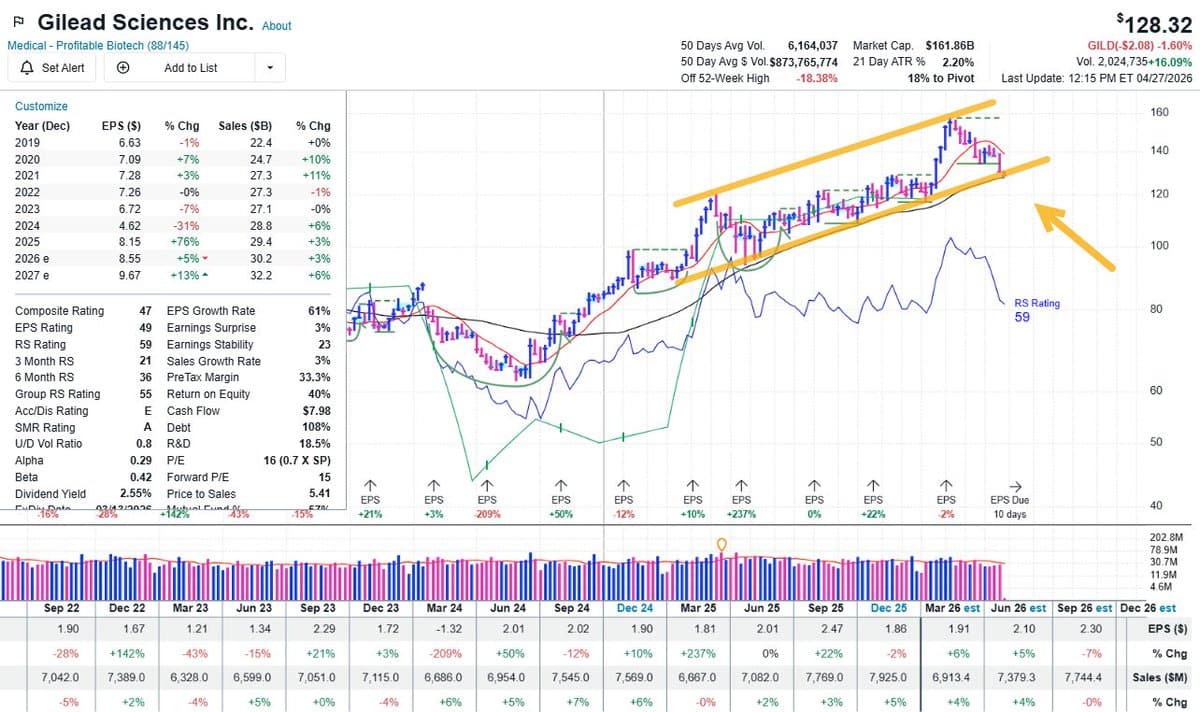Click the 2024 EPS value 4.62

coord(128,225)
